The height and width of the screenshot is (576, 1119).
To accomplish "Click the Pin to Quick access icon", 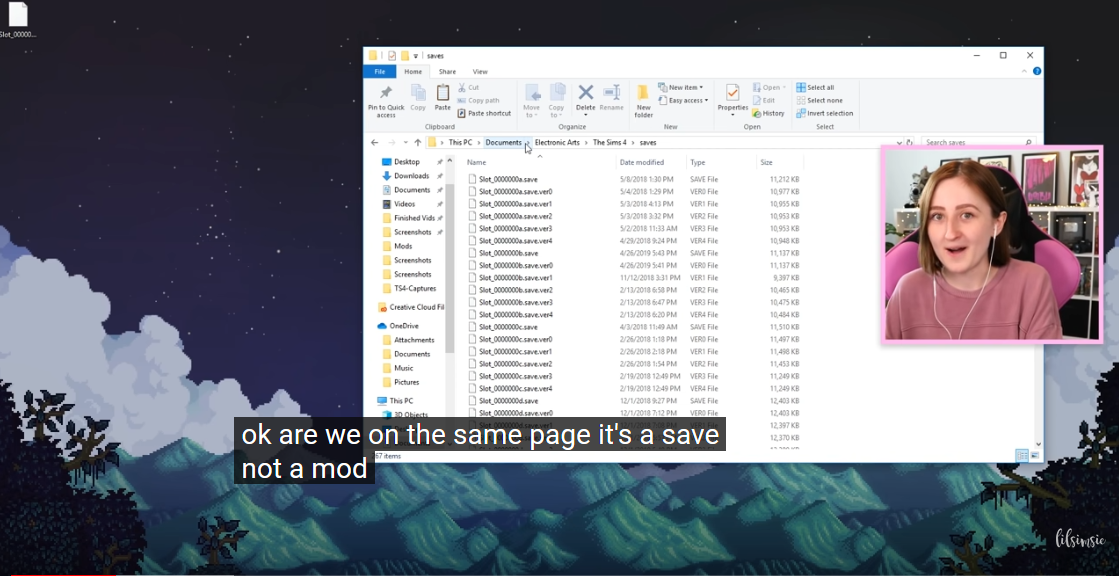I will 386,94.
